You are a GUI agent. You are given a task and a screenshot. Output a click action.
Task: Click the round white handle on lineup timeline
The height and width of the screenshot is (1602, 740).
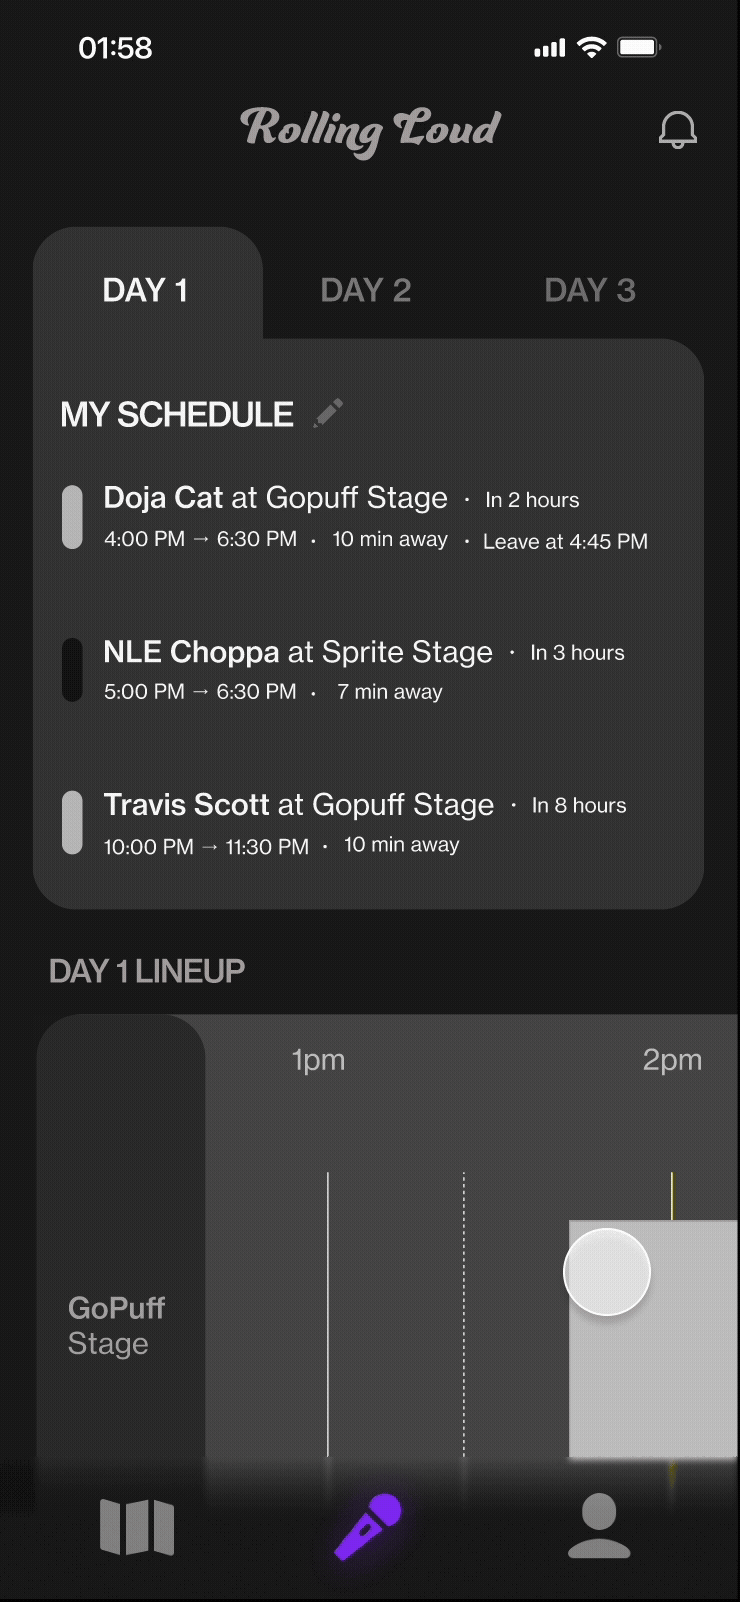coord(607,1272)
